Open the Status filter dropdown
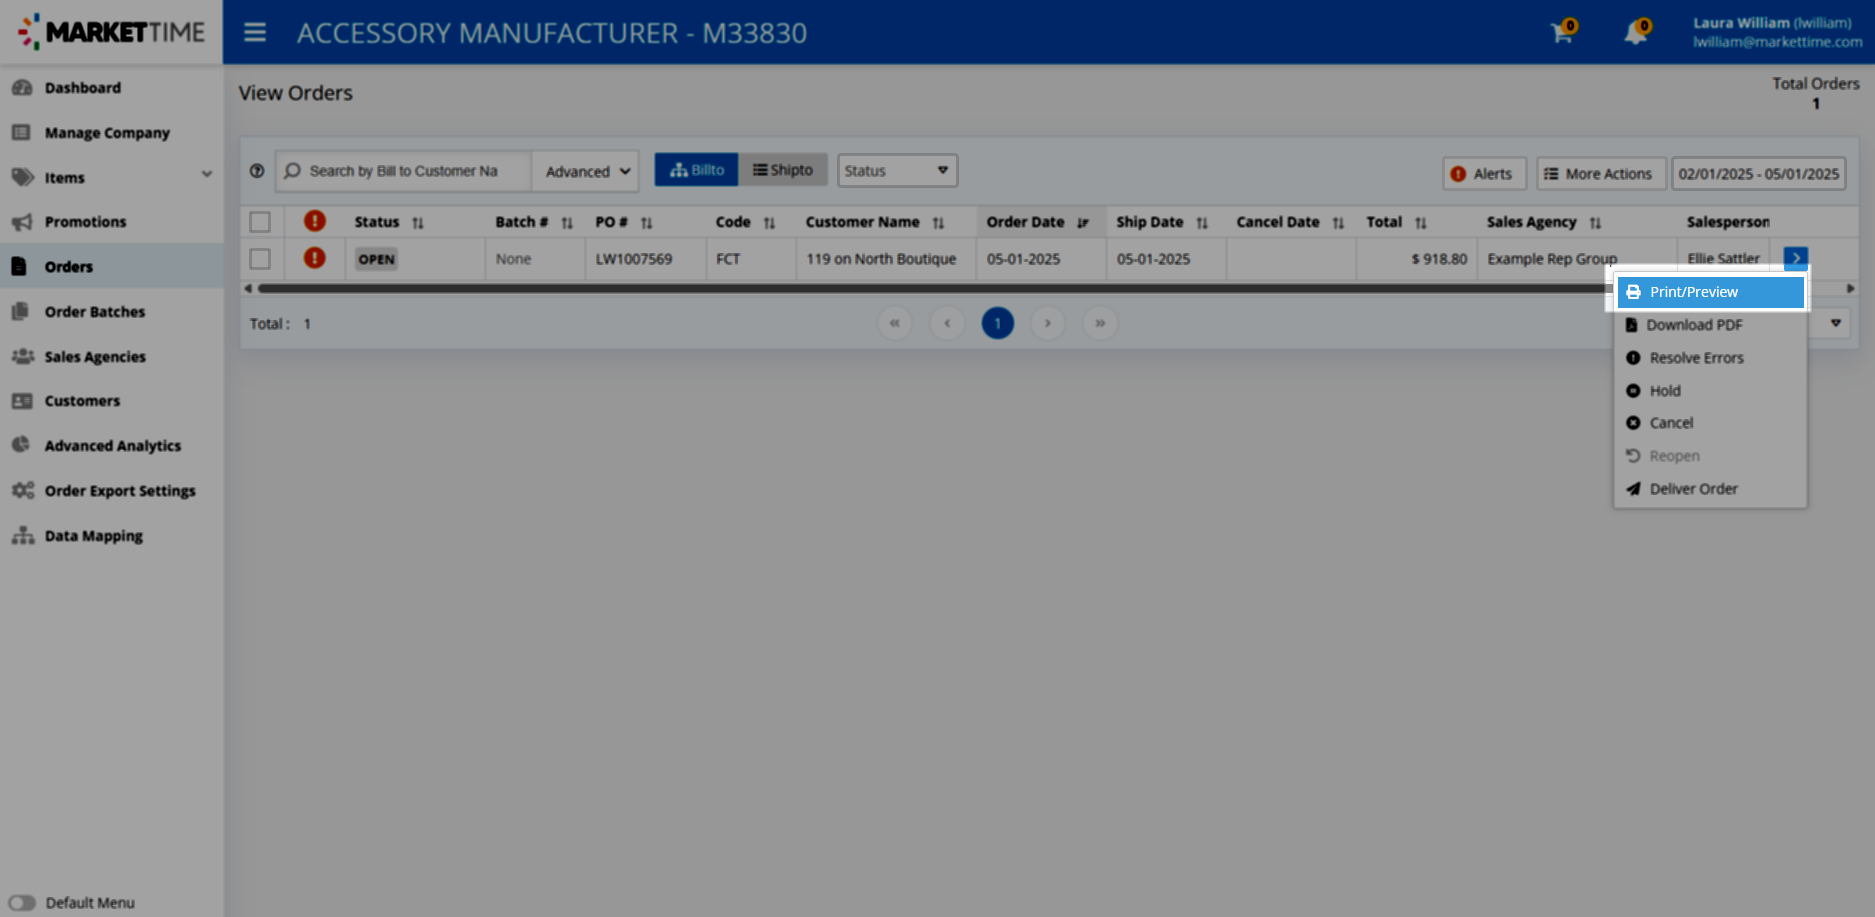The width and height of the screenshot is (1875, 917). coord(897,171)
